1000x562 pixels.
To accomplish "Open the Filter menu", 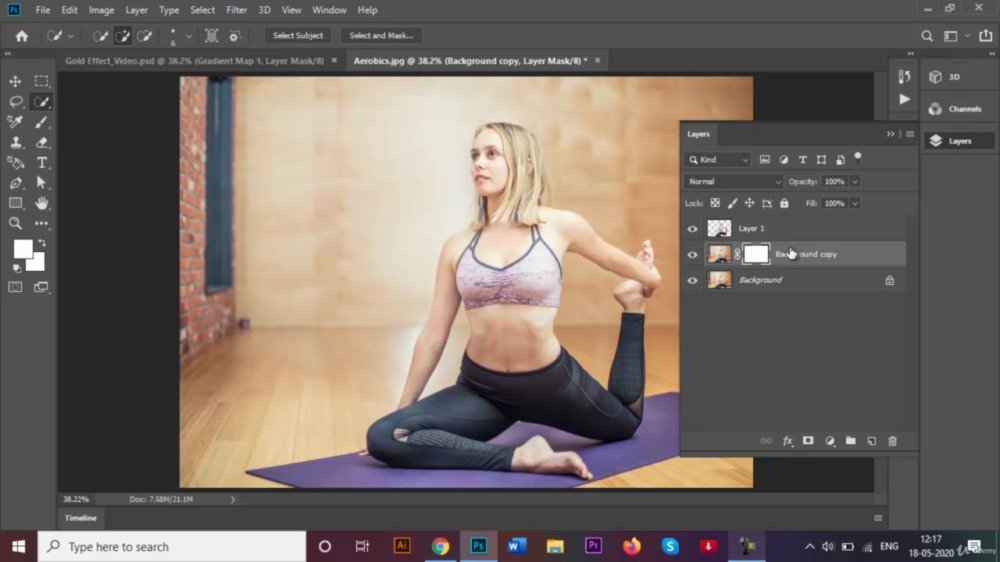I will coord(236,10).
